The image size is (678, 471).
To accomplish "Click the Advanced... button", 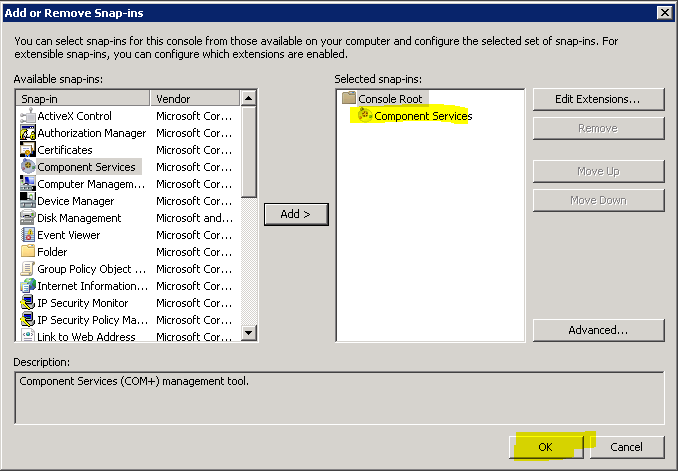I will point(598,330).
